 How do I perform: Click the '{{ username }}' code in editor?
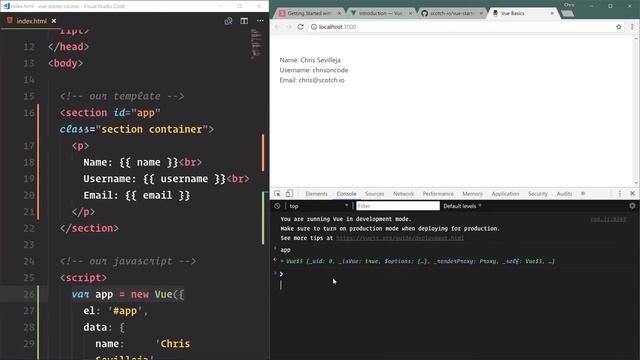pyautogui.click(x=184, y=179)
